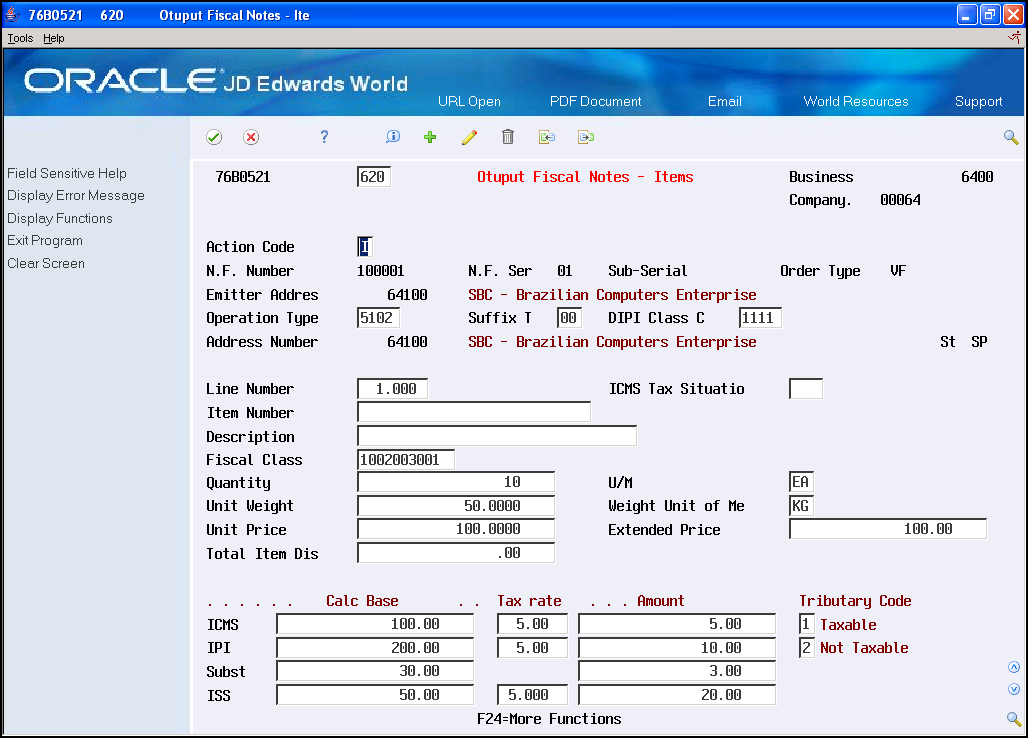Click the F24=More Functions text
Viewport: 1028px width, 738px height.
[549, 719]
